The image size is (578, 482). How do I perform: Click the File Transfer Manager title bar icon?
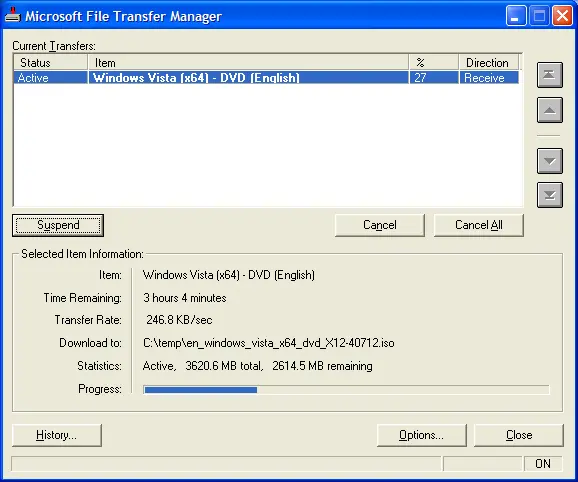(13, 15)
